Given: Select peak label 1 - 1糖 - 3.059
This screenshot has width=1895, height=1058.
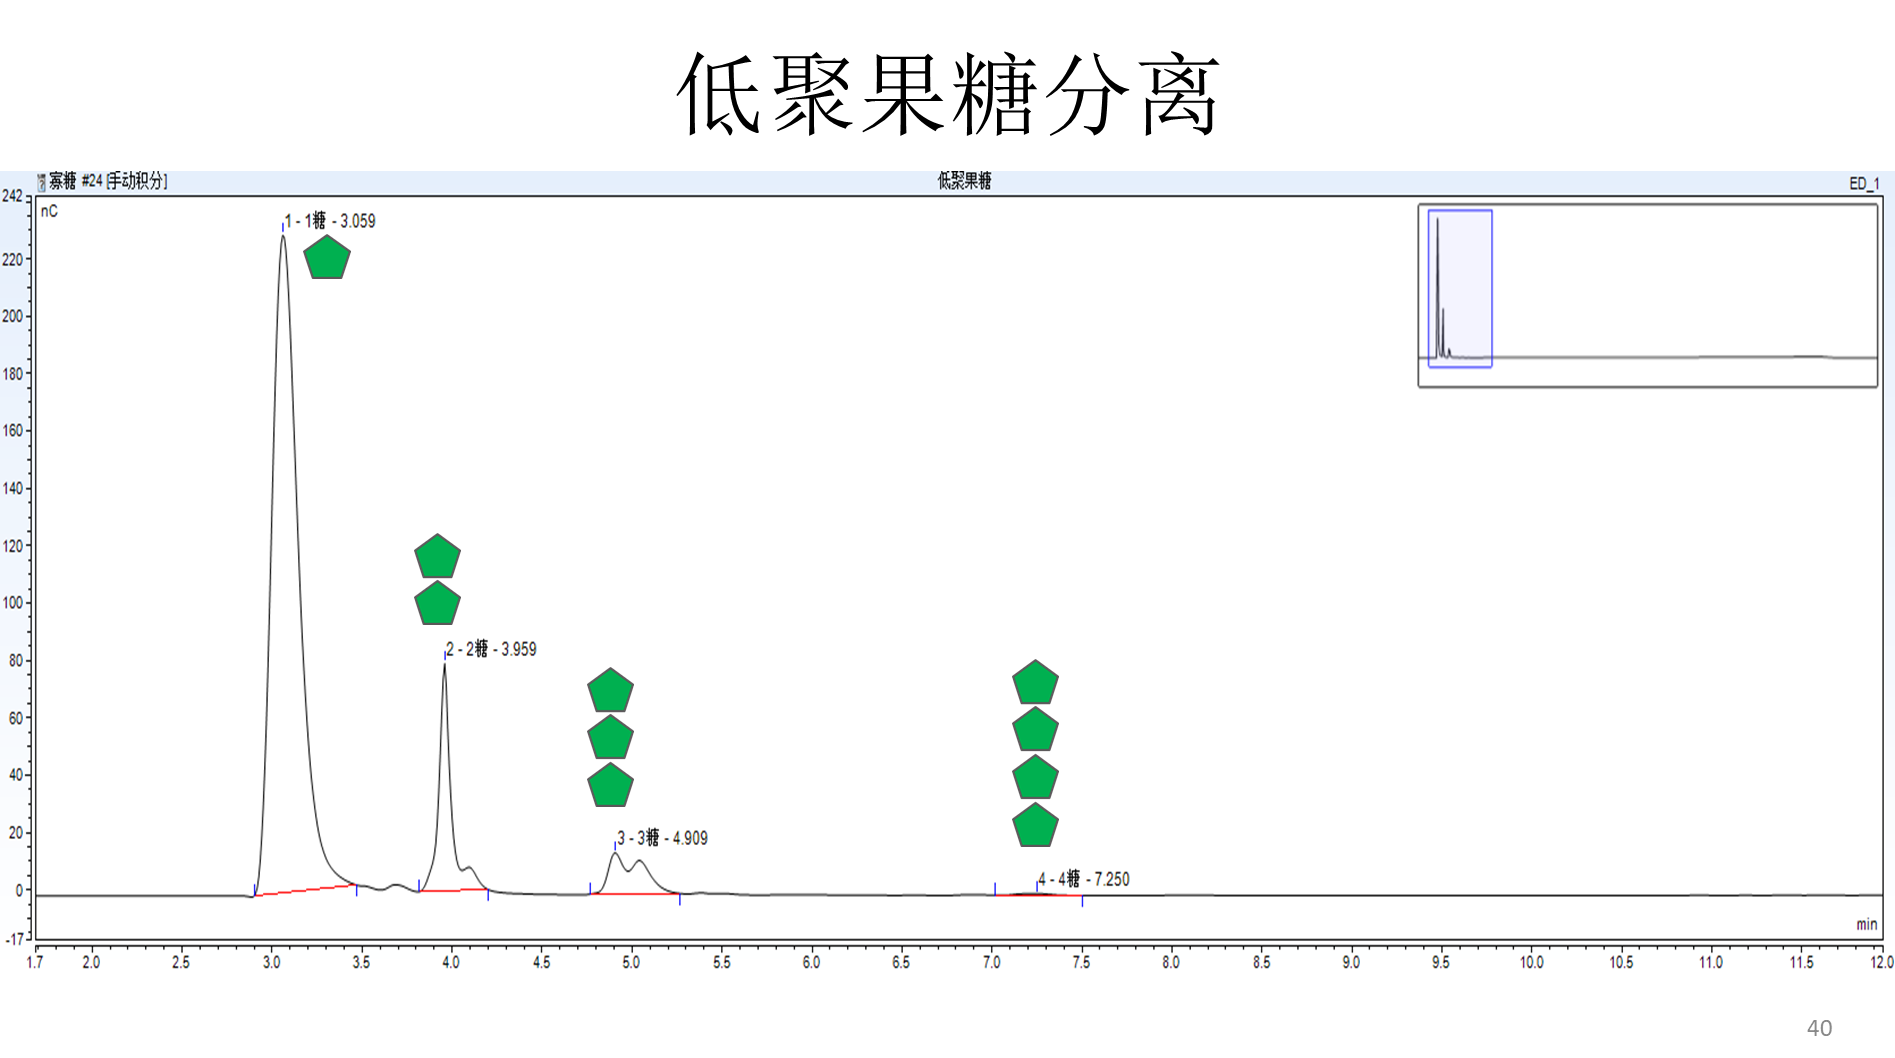Looking at the screenshot, I should pyautogui.click(x=330, y=221).
